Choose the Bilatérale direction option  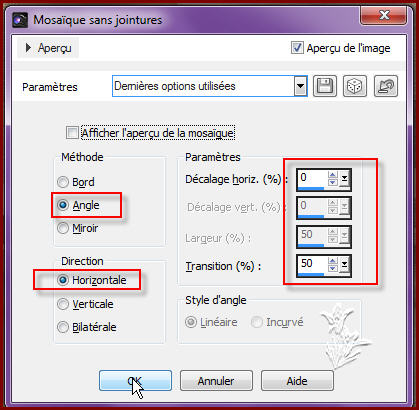[x=63, y=327]
